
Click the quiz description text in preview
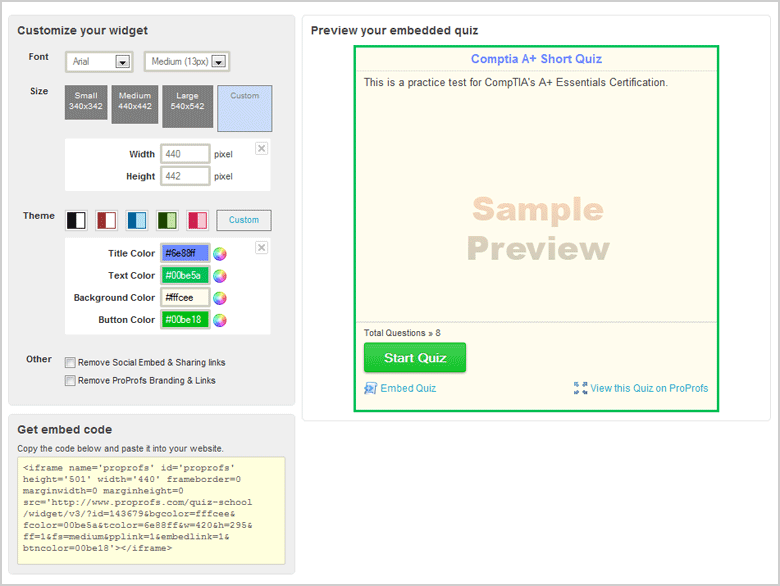[515, 83]
